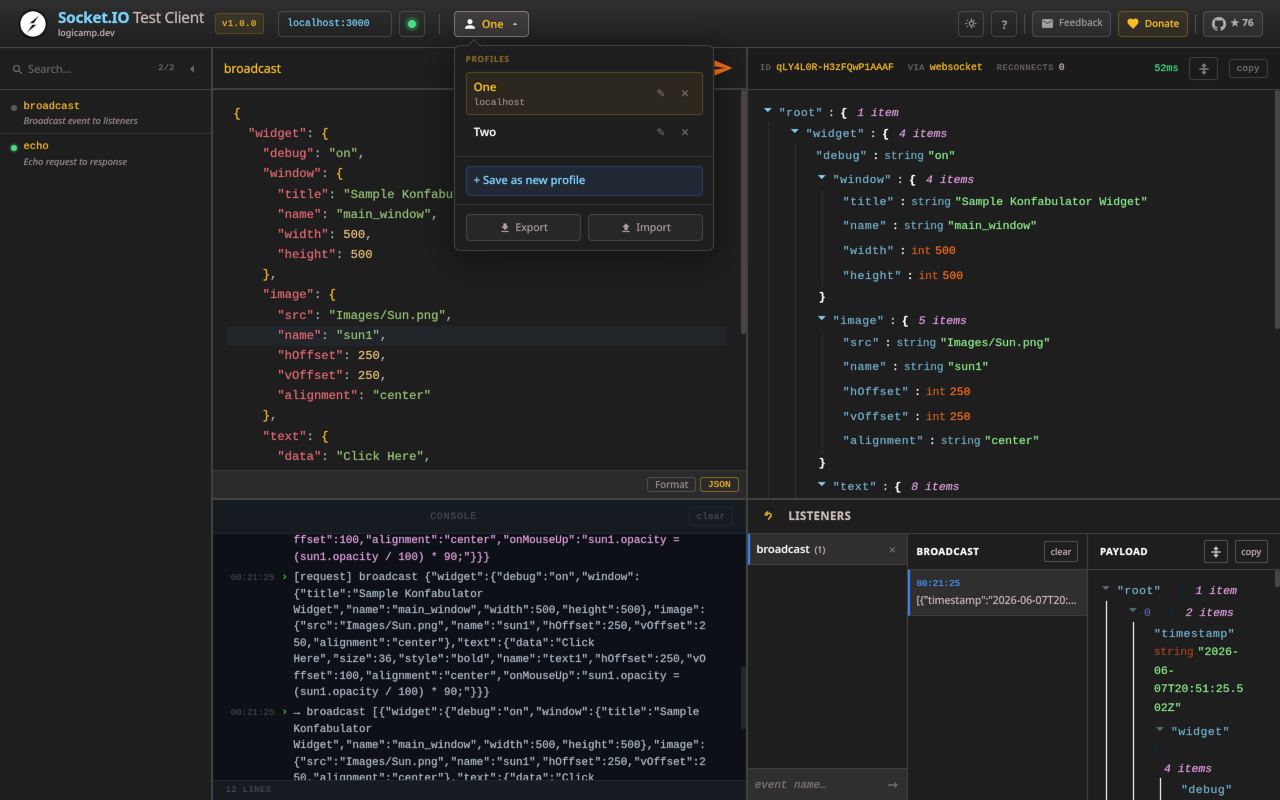Edit profile One with pencil icon
This screenshot has width=1280, height=800.
660,93
